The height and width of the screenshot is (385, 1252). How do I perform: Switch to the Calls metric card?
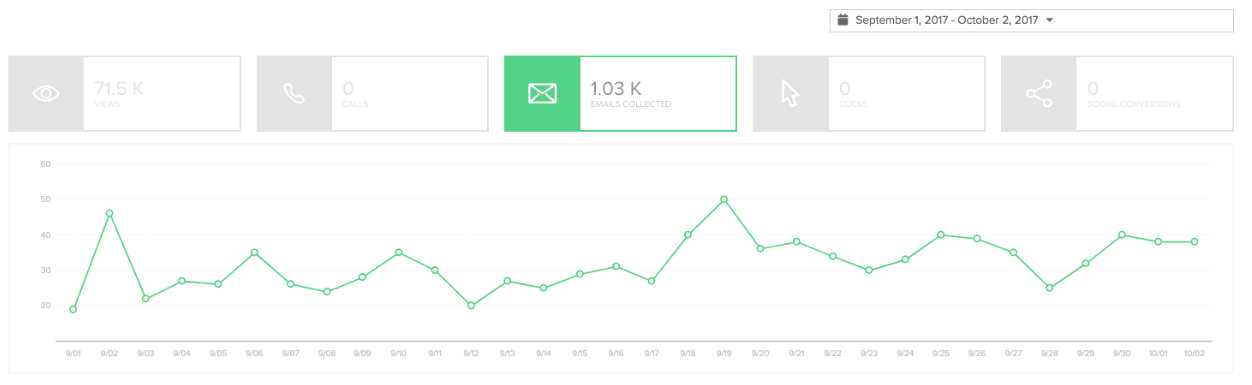[x=372, y=94]
